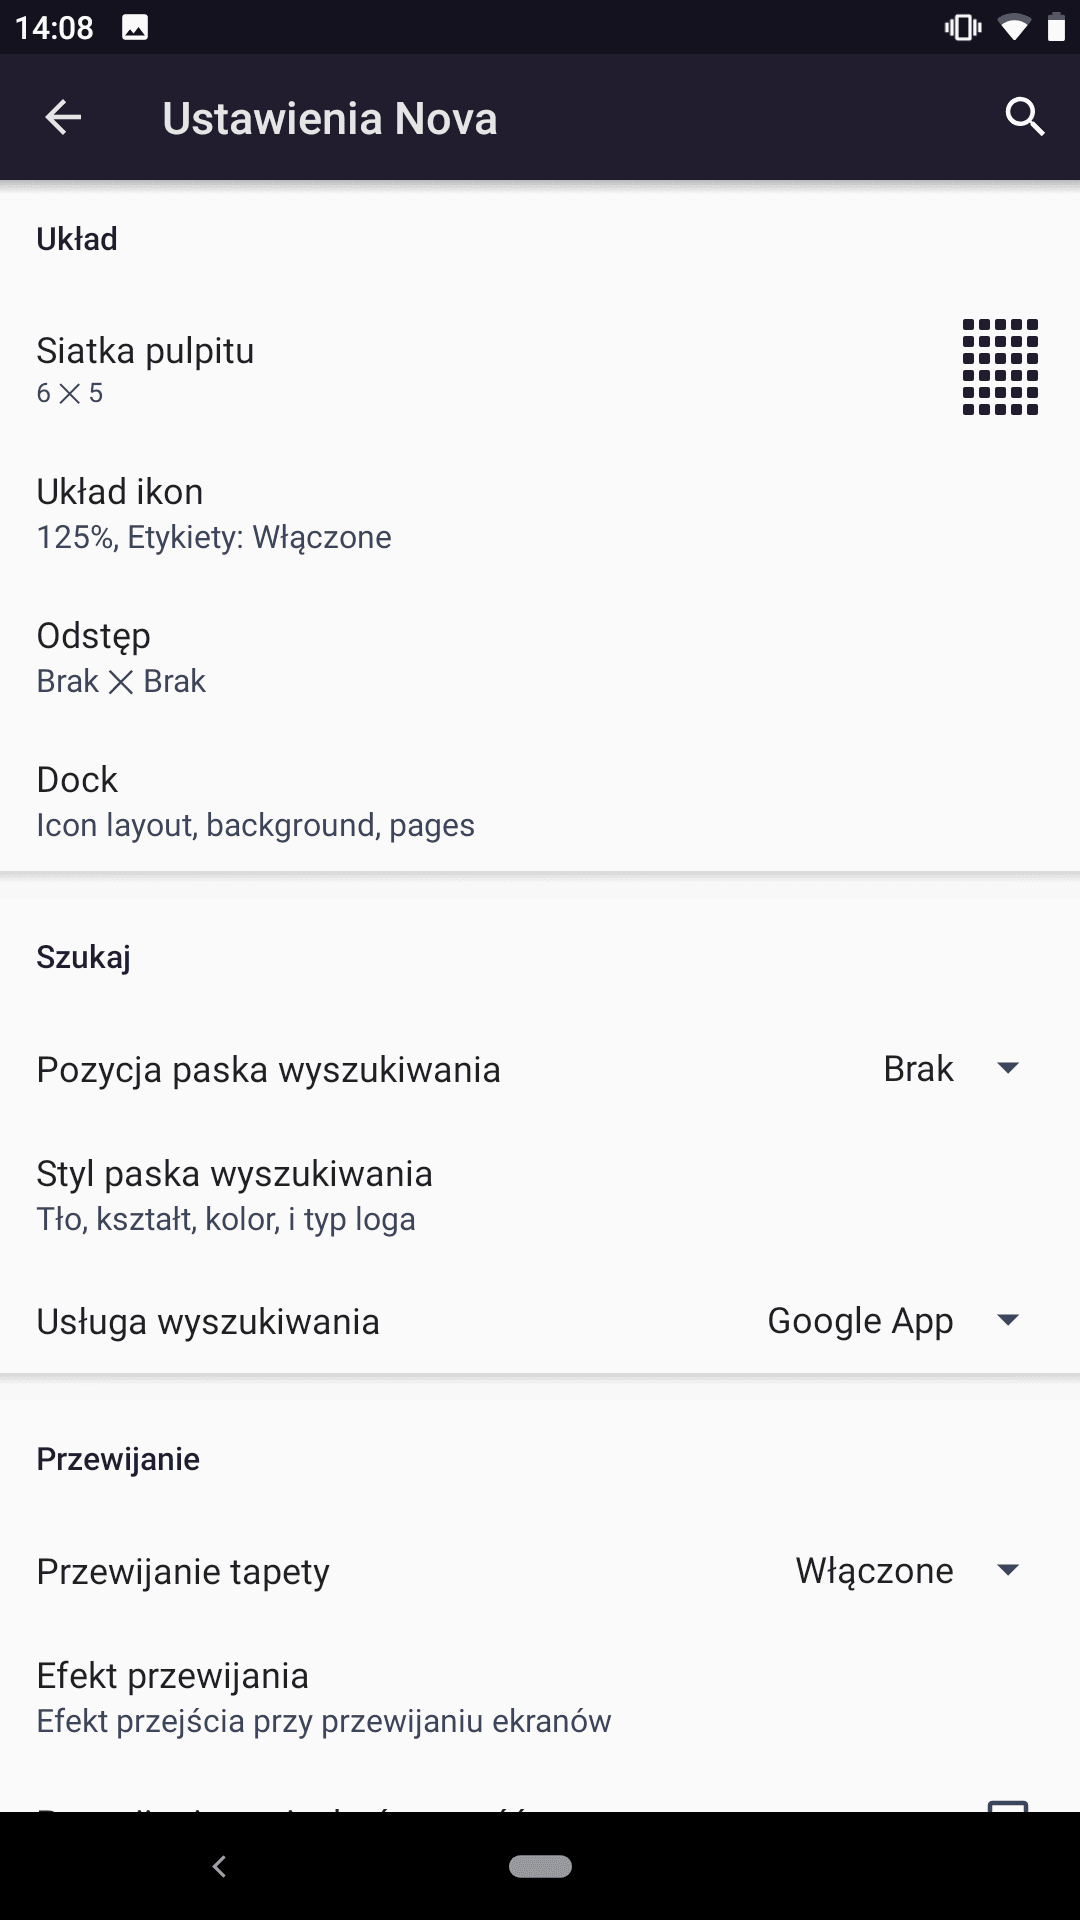Viewport: 1080px width, 1920px height.
Task: Tap the image notification icon
Action: pyautogui.click(x=135, y=28)
